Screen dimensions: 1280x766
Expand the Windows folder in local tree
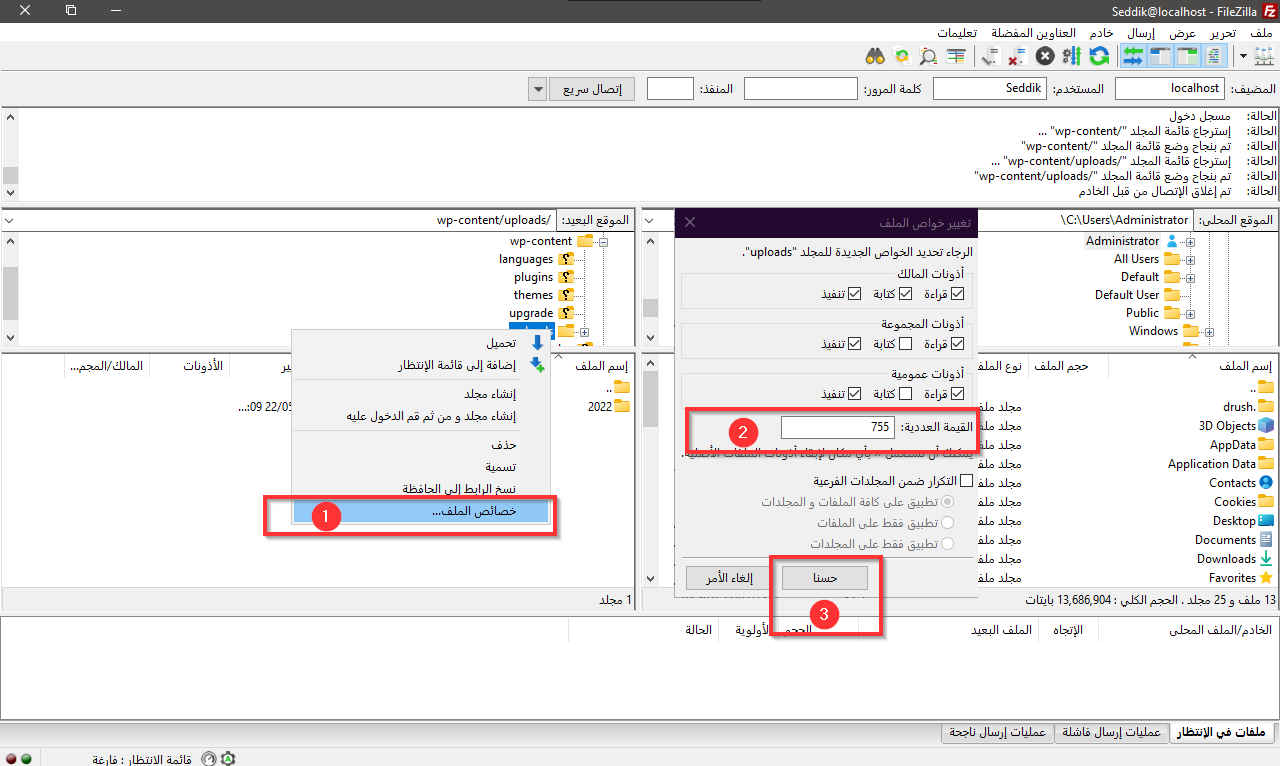[1209, 331]
